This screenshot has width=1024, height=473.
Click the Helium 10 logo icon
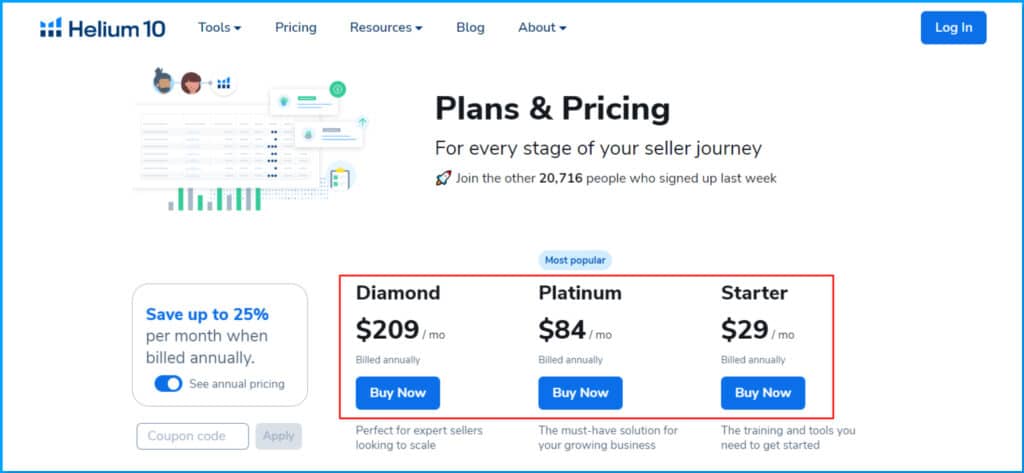click(51, 27)
